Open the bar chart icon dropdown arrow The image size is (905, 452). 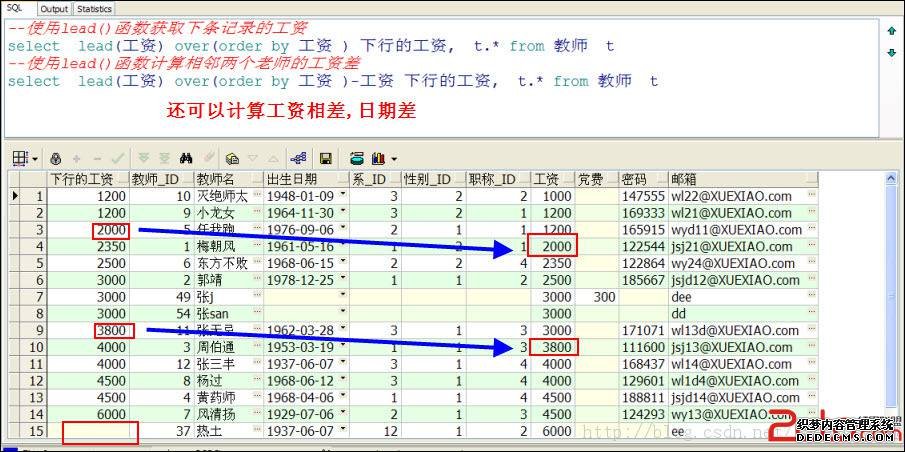tap(394, 158)
